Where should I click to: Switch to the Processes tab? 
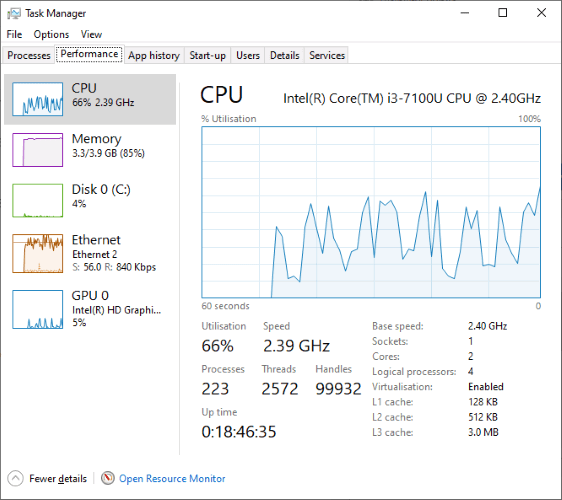click(29, 55)
